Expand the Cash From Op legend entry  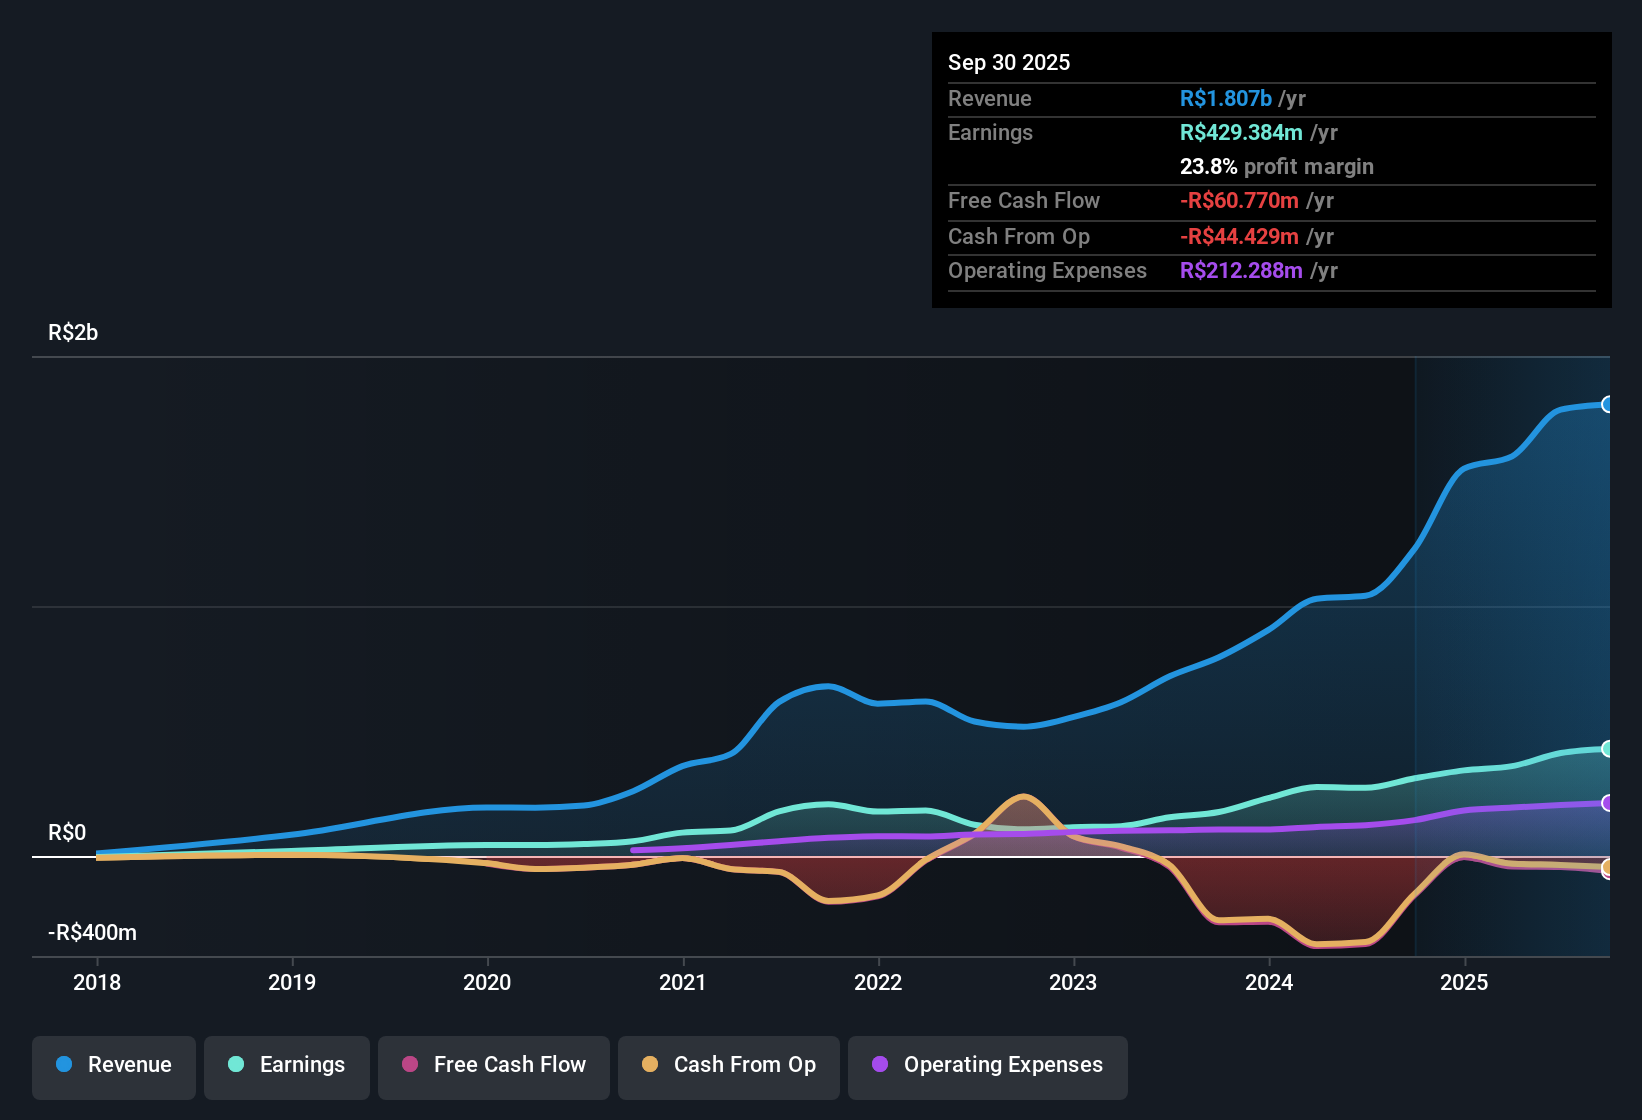point(728,1065)
